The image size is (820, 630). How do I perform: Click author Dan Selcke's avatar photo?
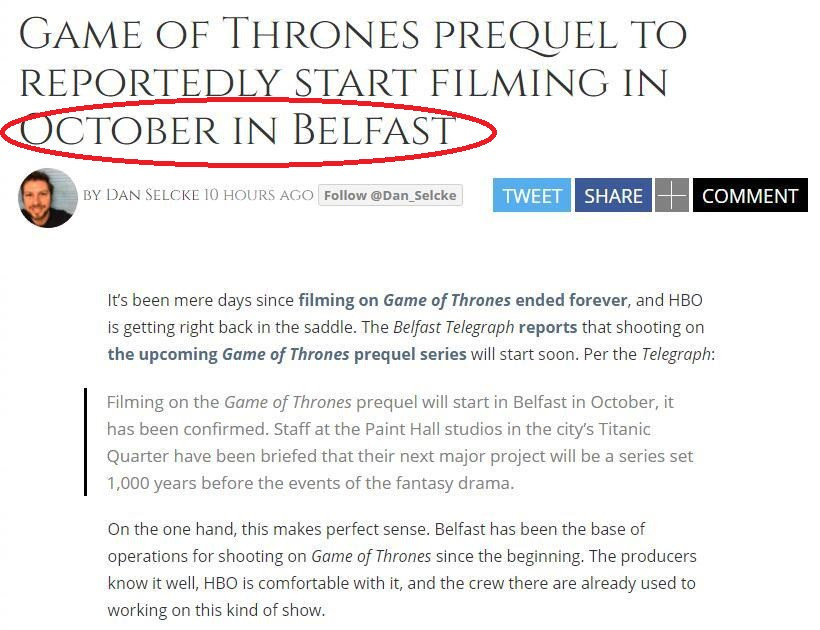pos(48,198)
